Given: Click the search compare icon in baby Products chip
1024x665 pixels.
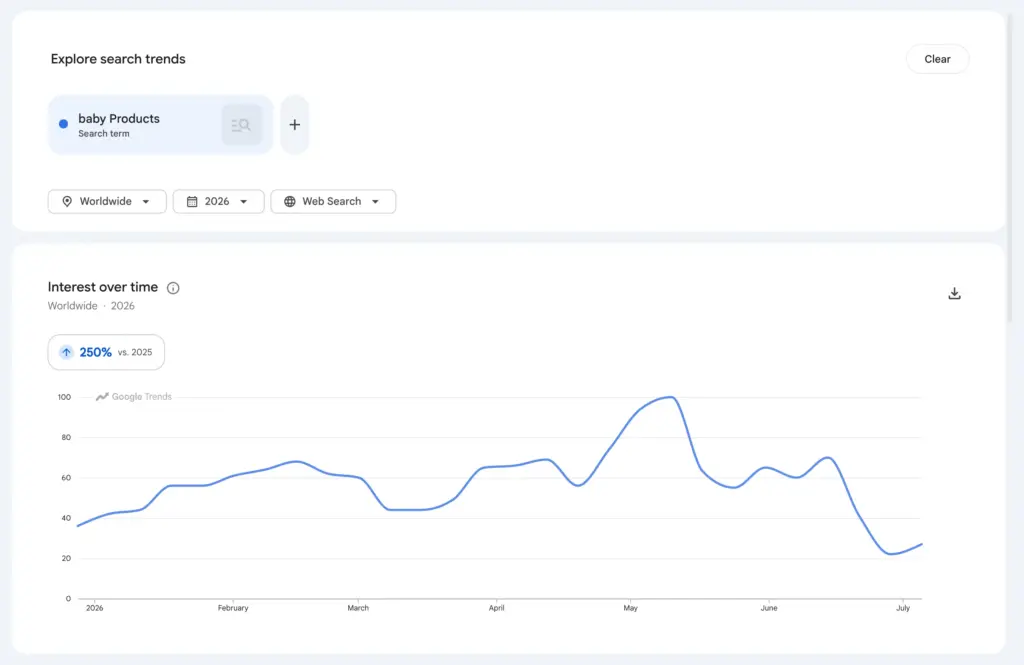Looking at the screenshot, I should pos(242,125).
